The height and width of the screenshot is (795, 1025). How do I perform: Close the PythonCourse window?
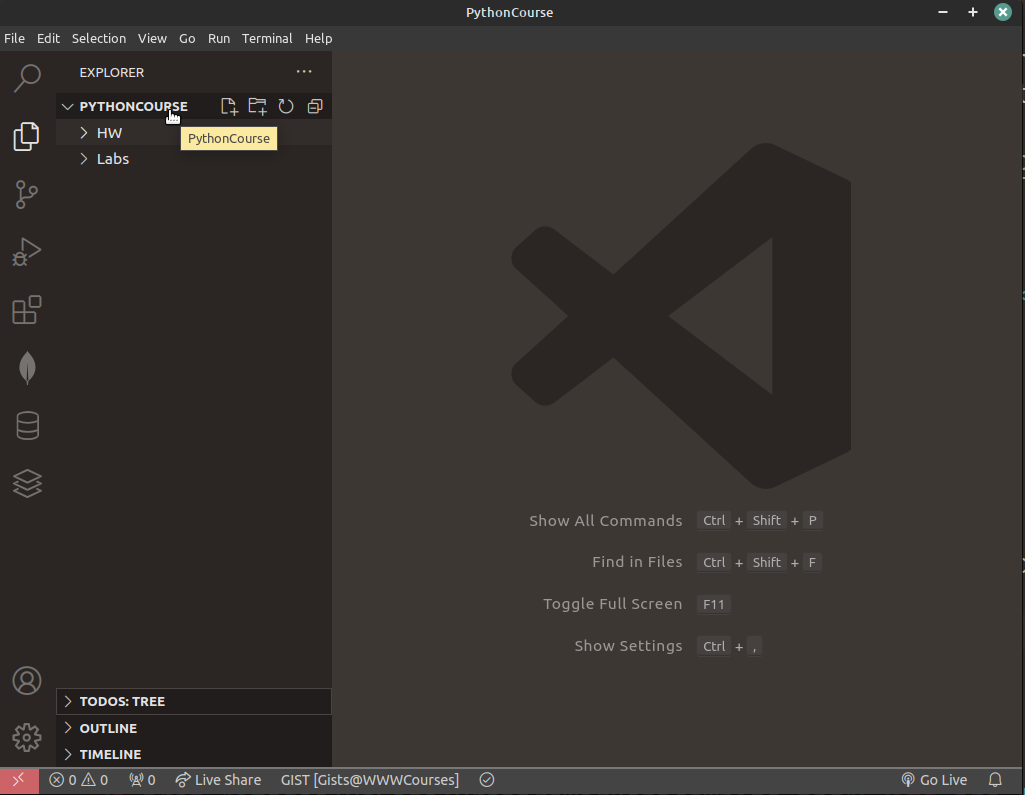point(1003,12)
